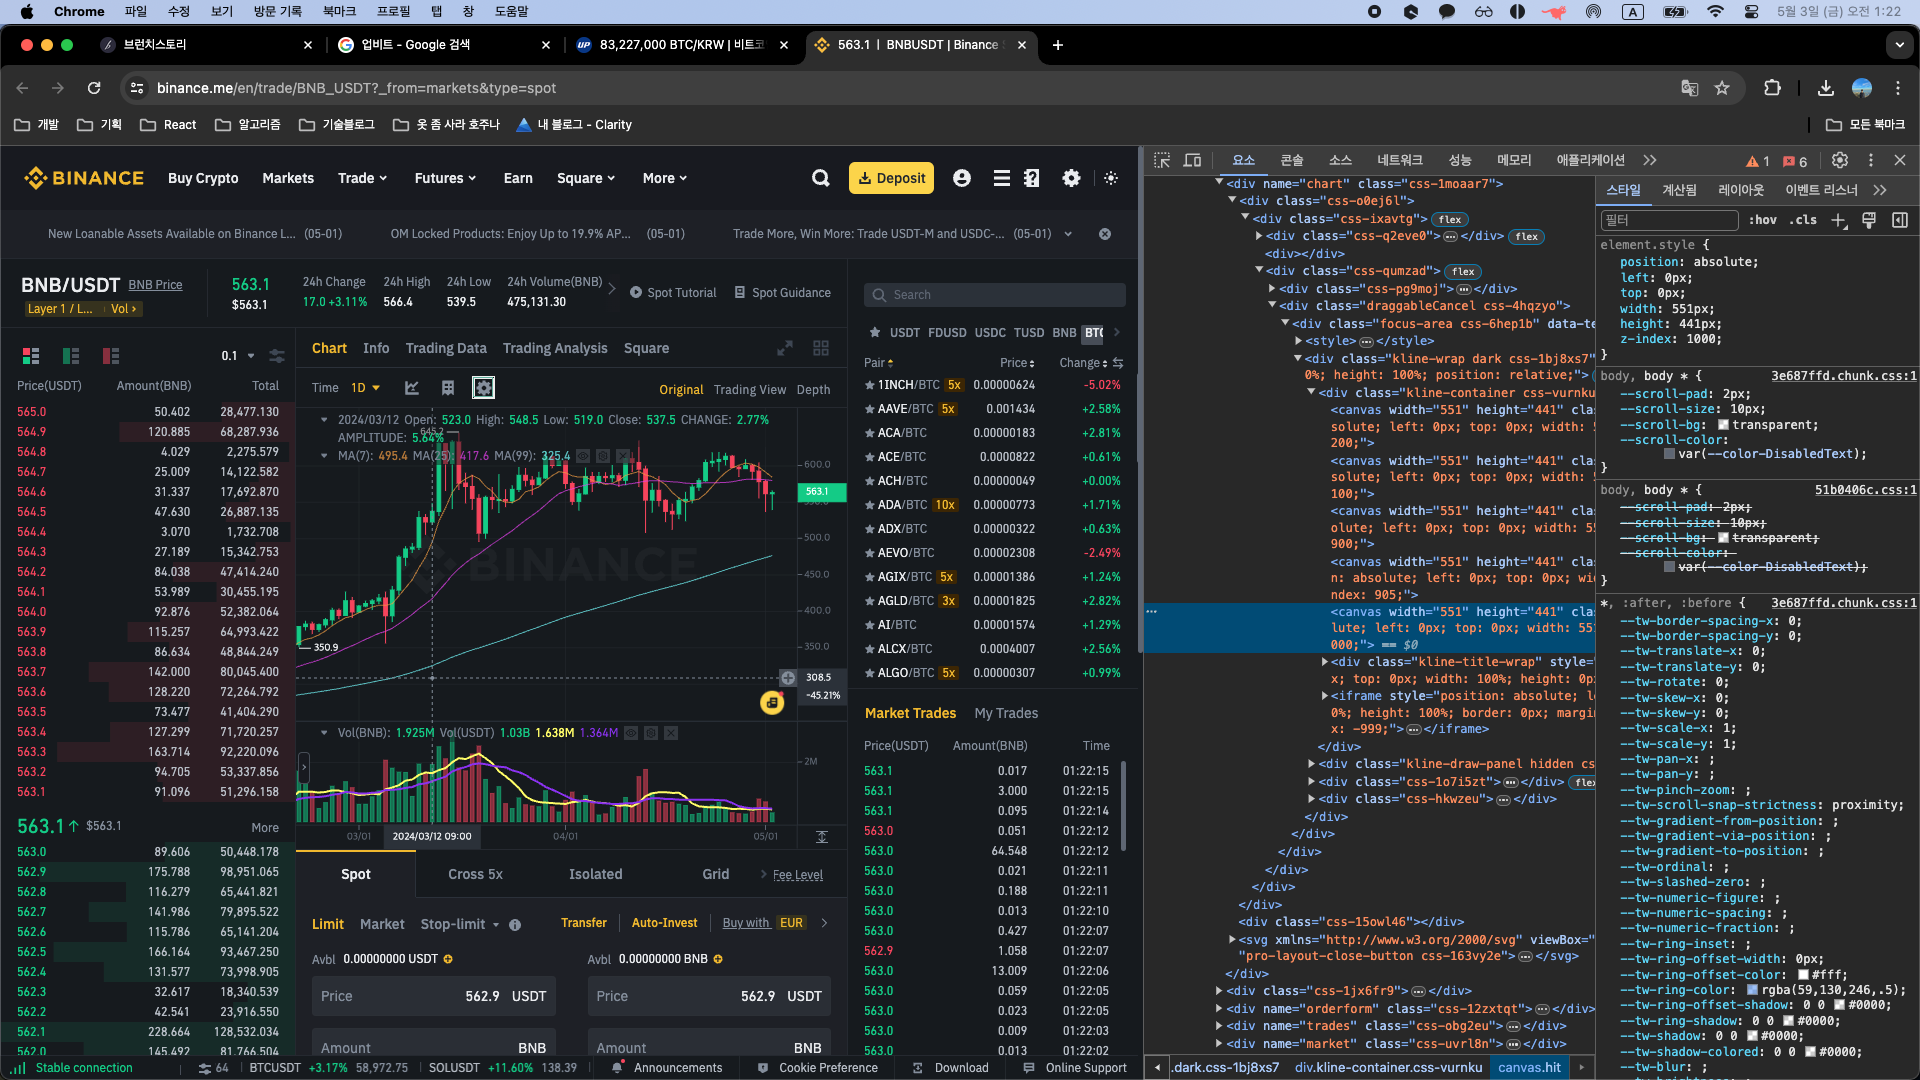Focus the pair Search input field
This screenshot has width=1920, height=1080.
(x=995, y=295)
